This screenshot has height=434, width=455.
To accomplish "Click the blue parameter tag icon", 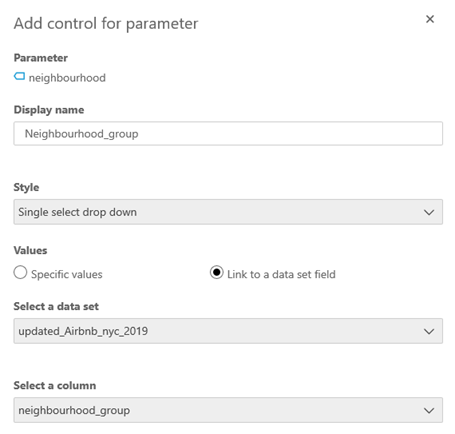I will [x=19, y=76].
